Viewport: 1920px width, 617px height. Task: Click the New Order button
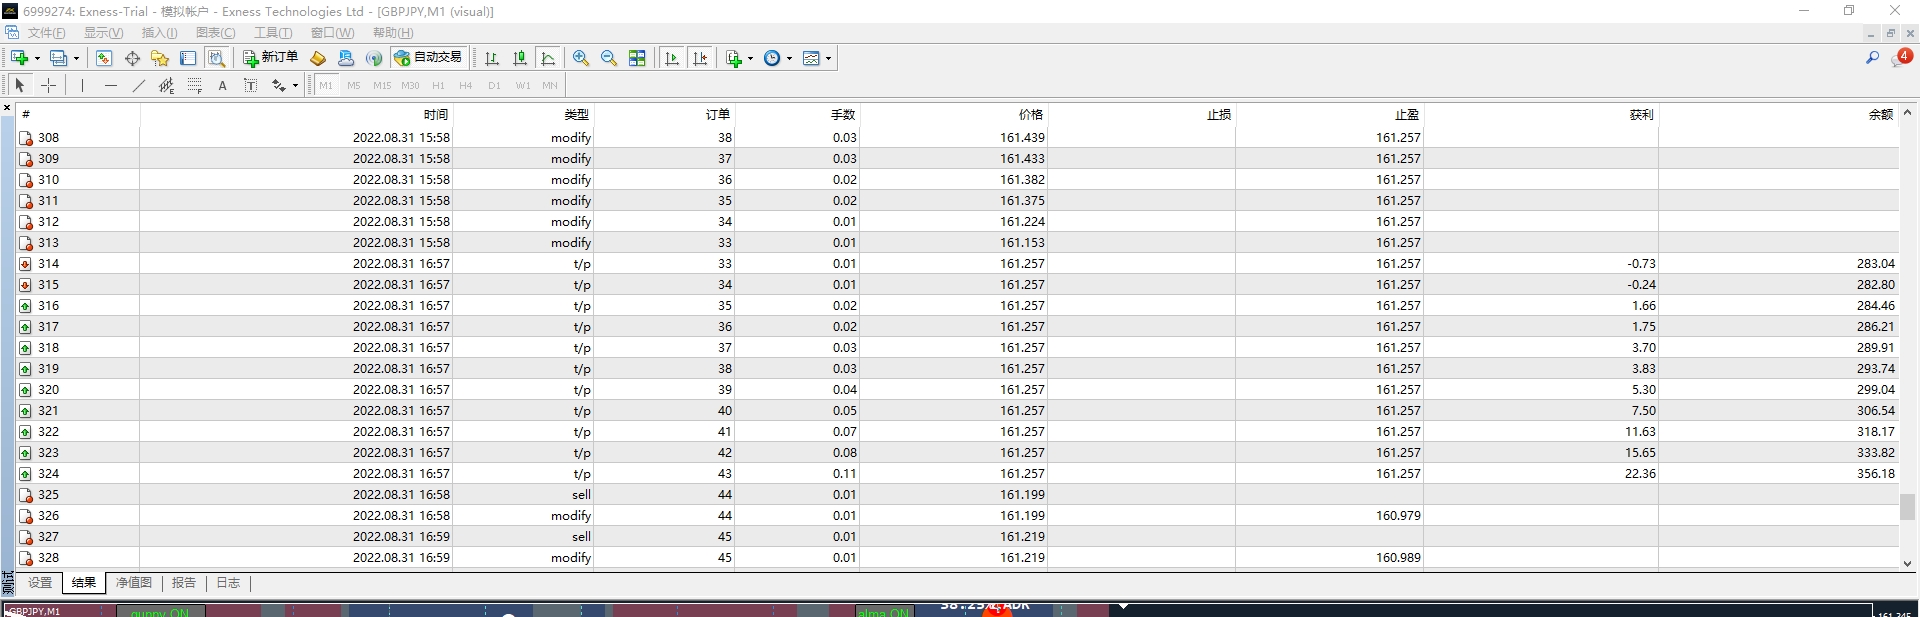point(270,58)
